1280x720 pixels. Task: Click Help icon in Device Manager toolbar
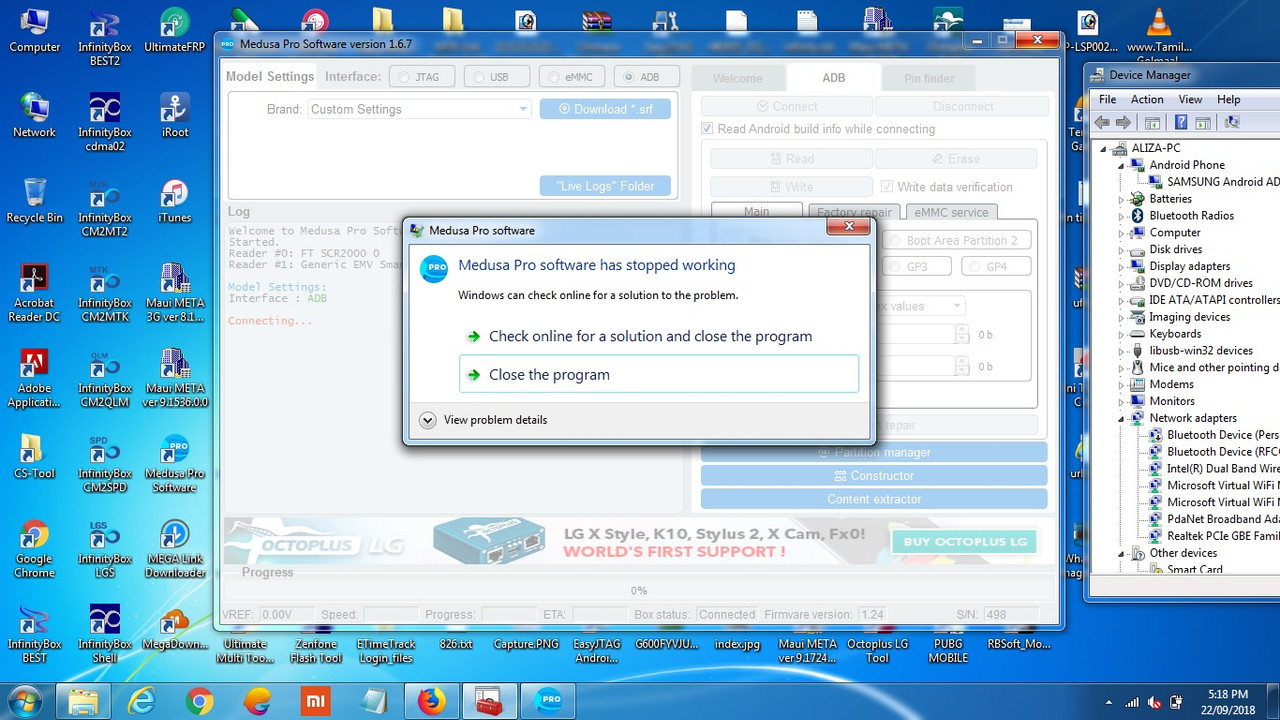(x=1181, y=122)
